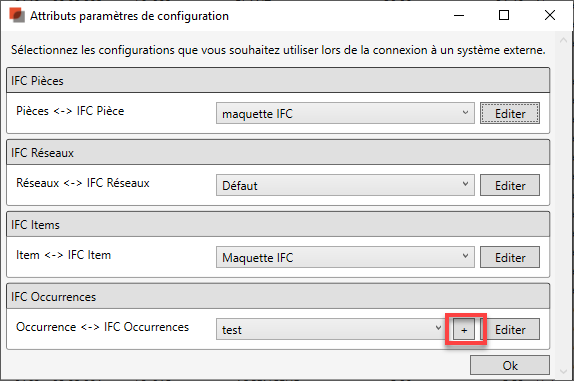
Task: Click Editer for IFC Items
Action: pos(510,257)
